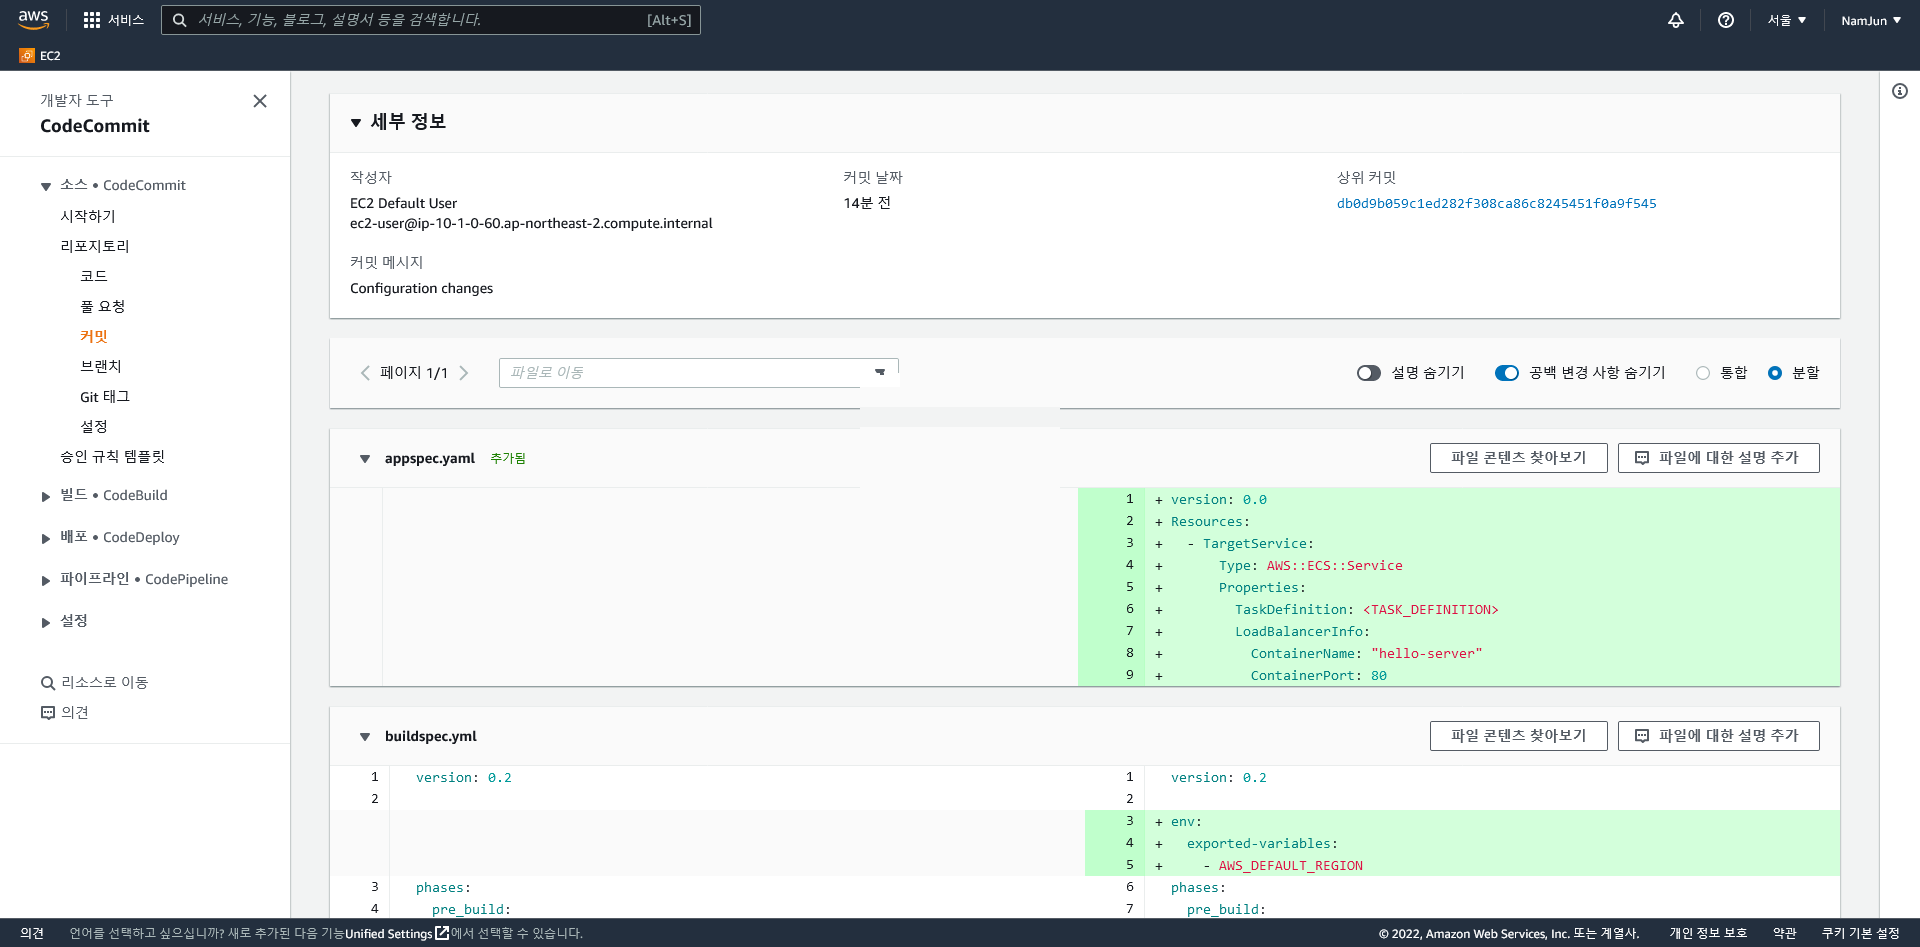
Task: Open Code under repositories
Action: [94, 276]
